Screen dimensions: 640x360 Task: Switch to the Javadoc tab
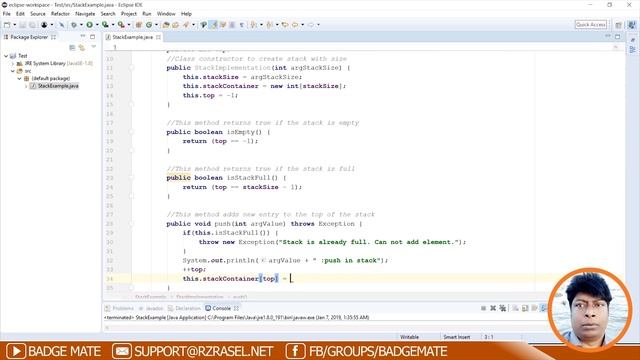click(x=151, y=308)
